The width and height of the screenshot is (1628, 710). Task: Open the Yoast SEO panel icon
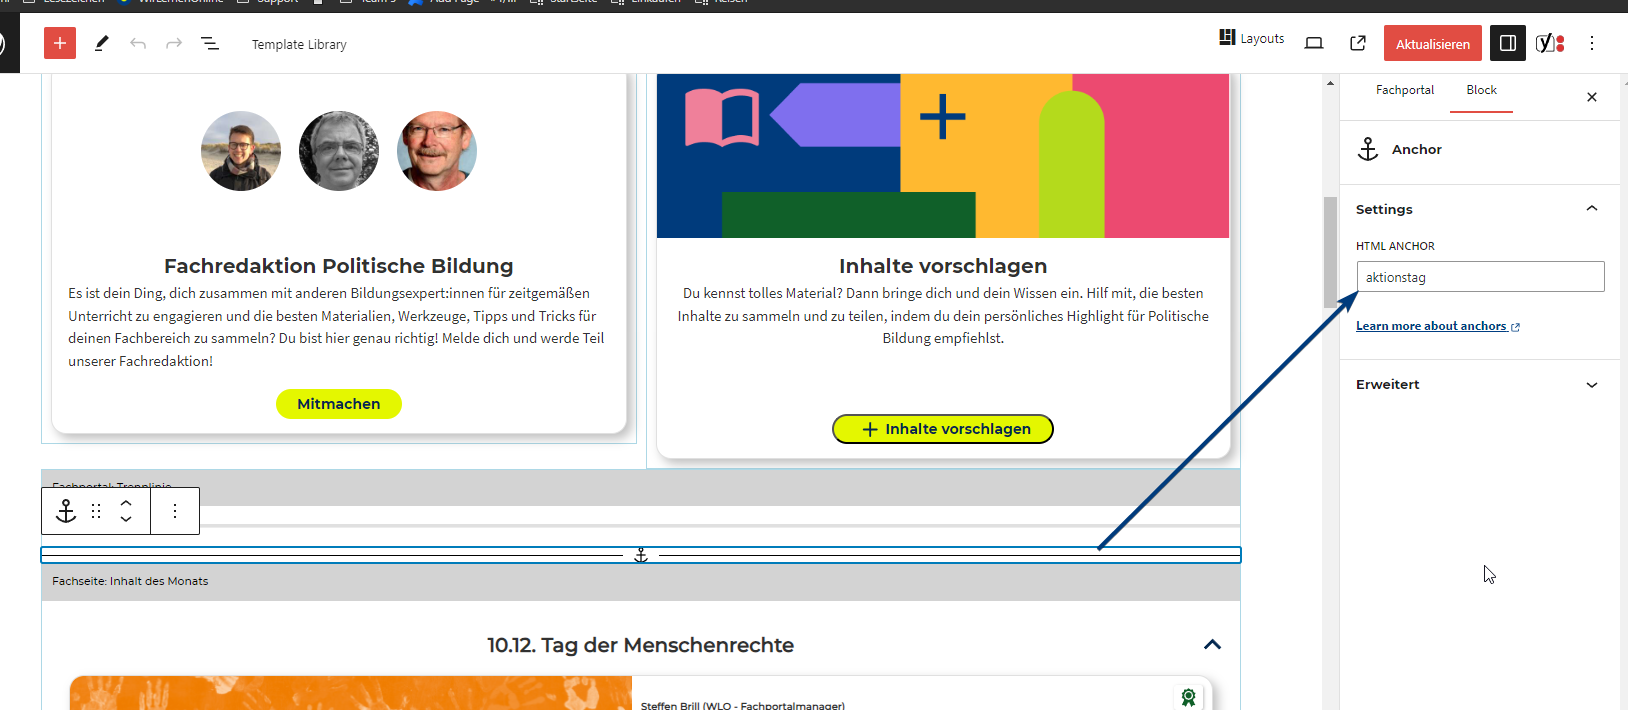[1549, 43]
